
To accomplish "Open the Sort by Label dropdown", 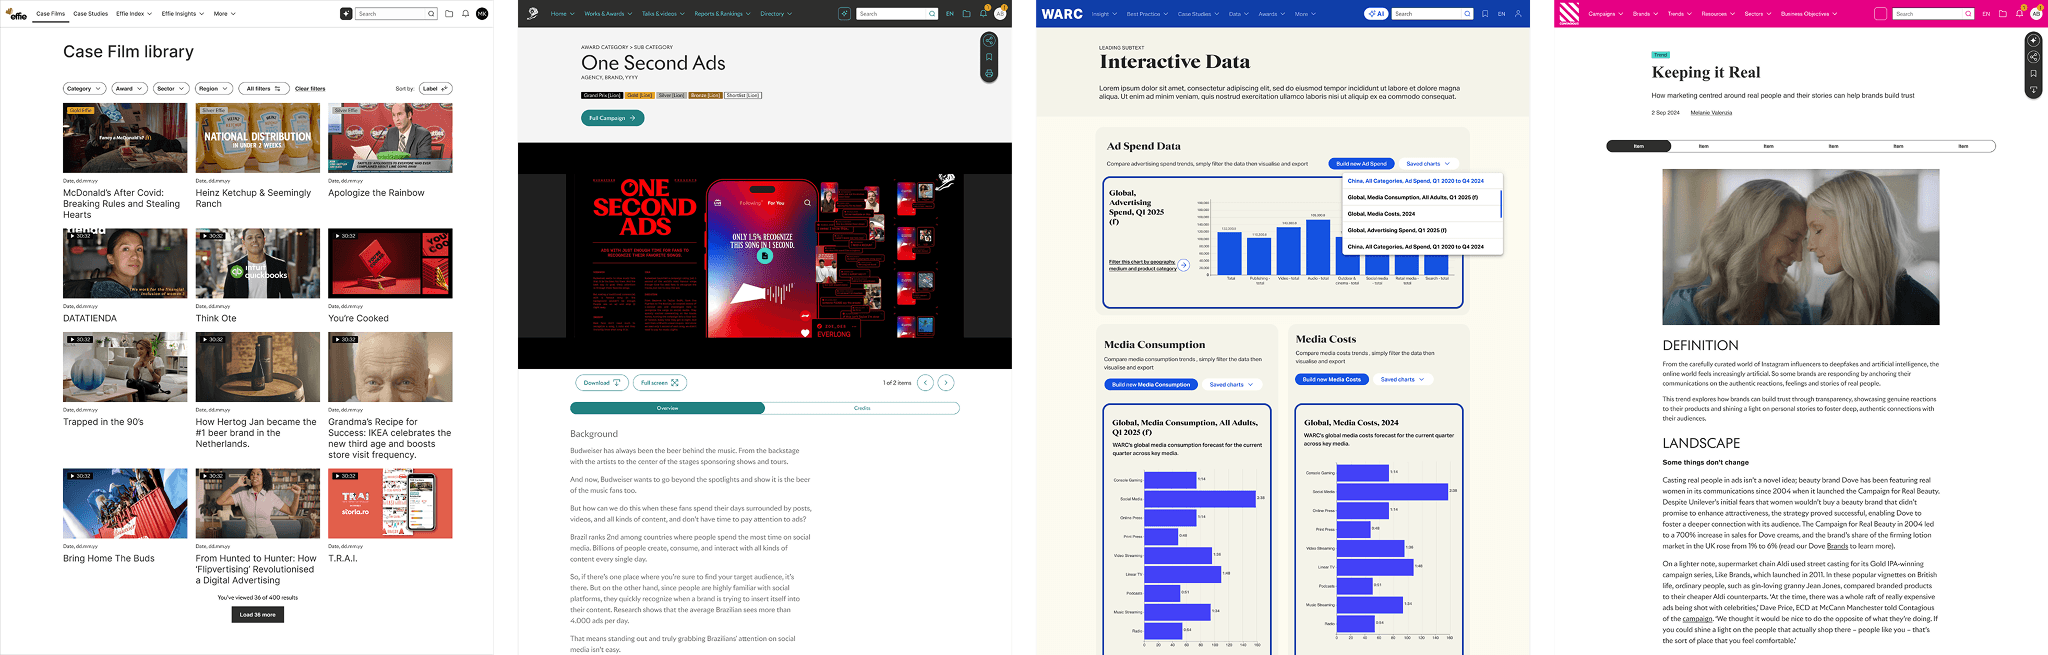I will [436, 88].
